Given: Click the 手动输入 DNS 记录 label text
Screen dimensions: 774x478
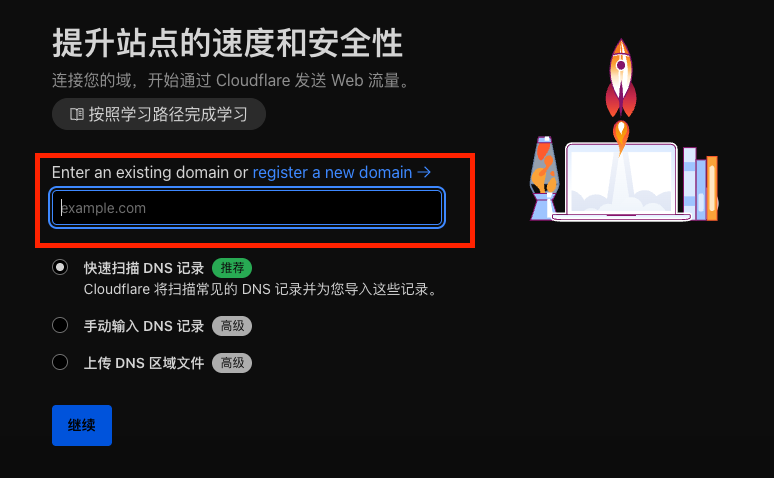Looking at the screenshot, I should pos(144,326).
